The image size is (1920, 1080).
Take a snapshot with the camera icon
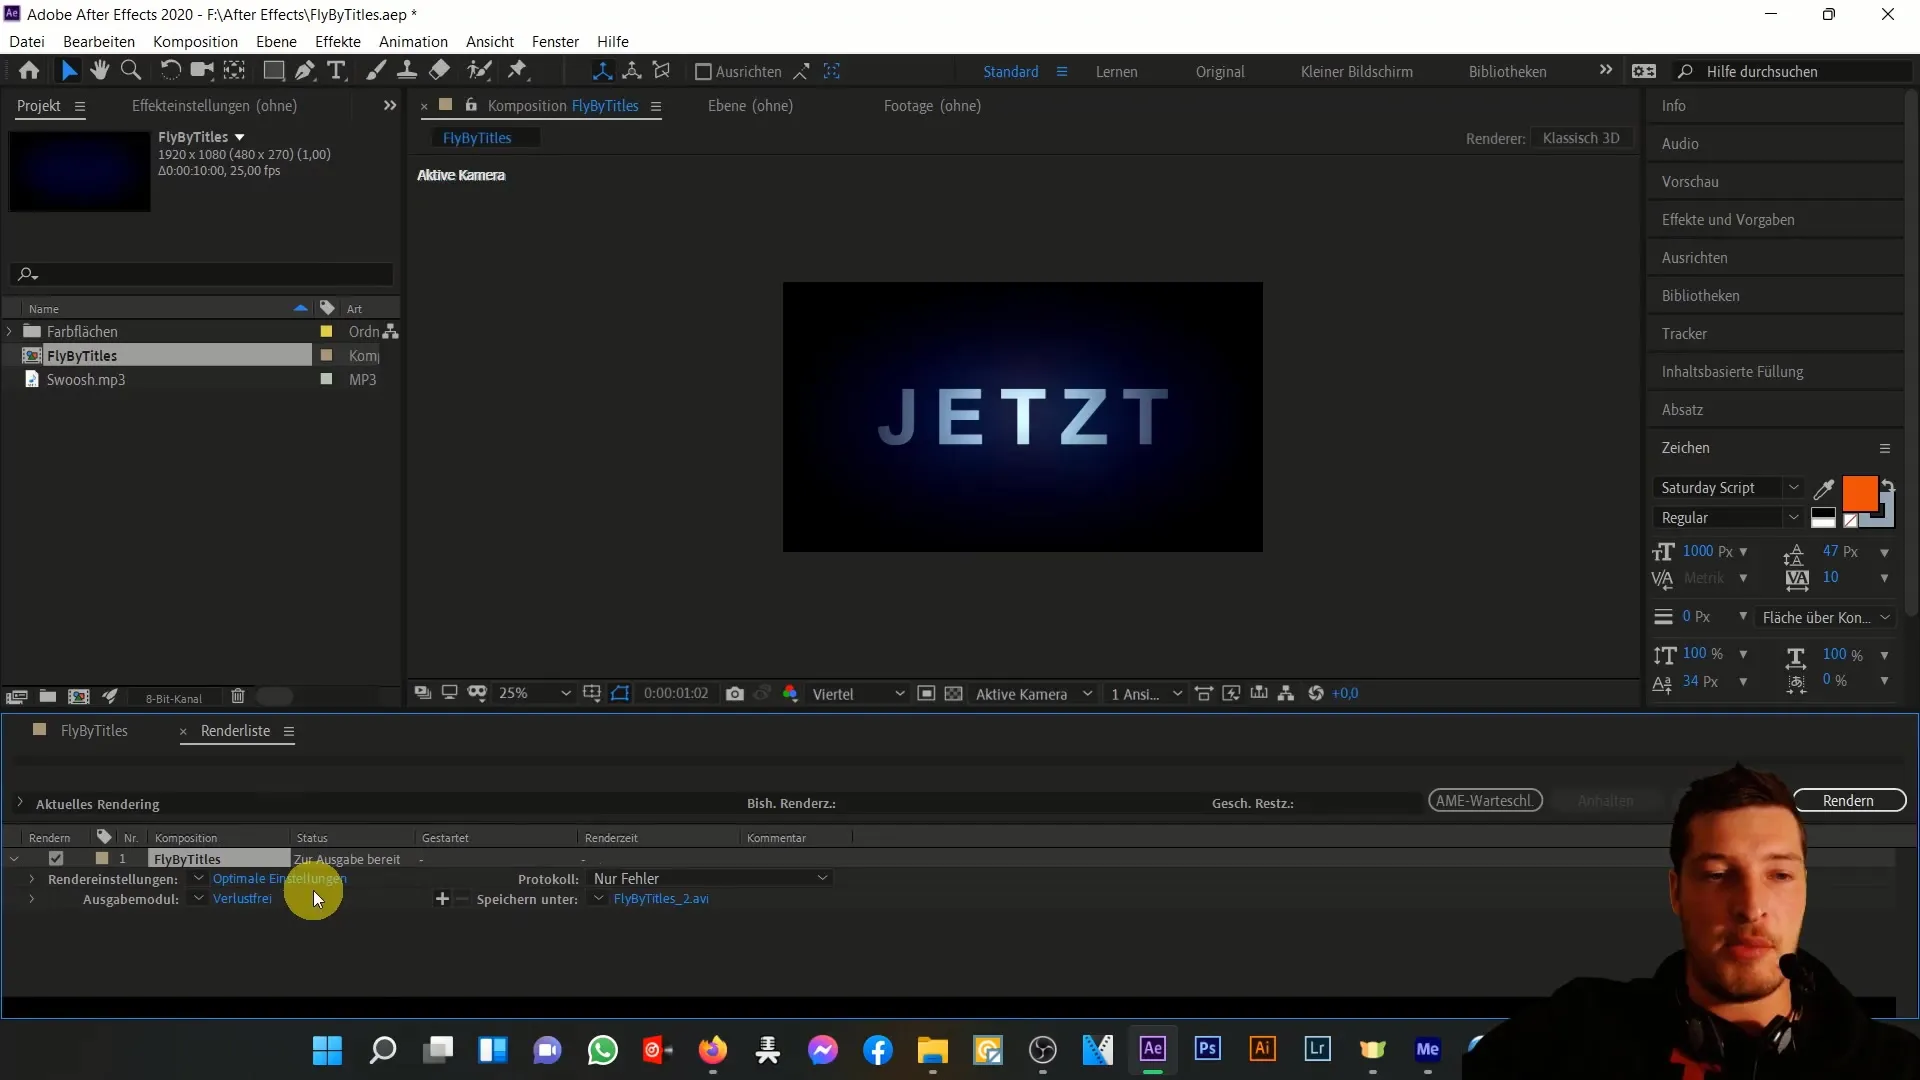pos(735,694)
